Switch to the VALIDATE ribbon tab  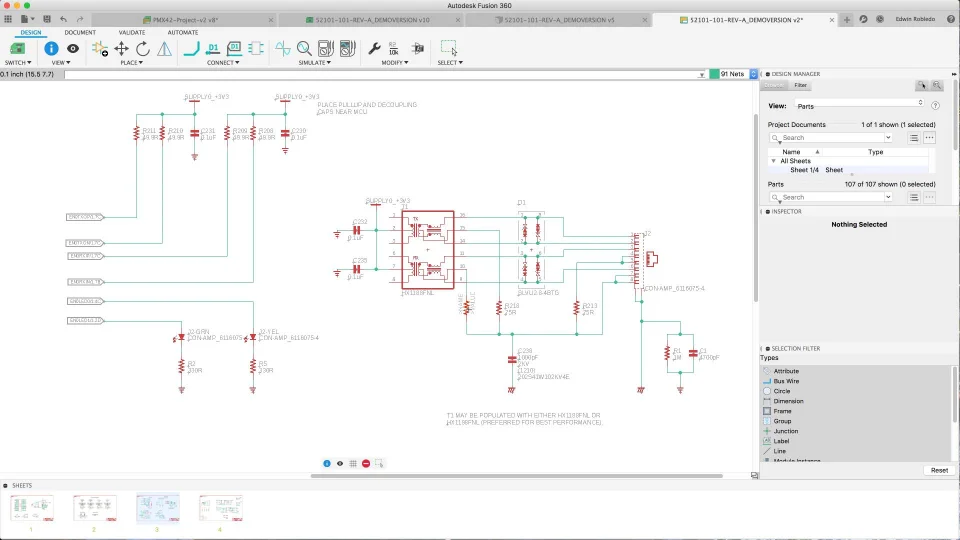click(132, 32)
